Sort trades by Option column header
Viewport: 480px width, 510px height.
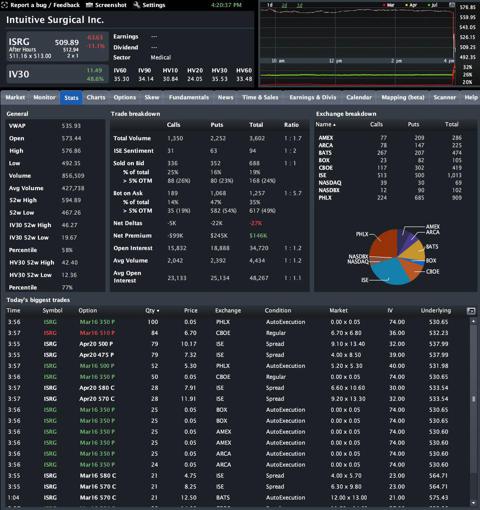pyautogui.click(x=88, y=311)
